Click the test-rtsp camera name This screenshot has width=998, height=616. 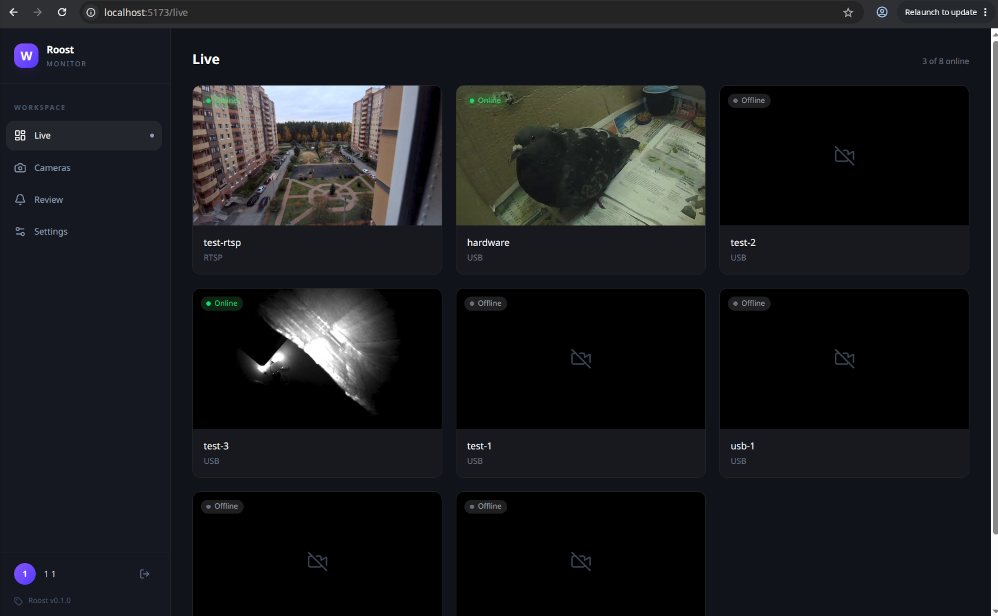[222, 242]
